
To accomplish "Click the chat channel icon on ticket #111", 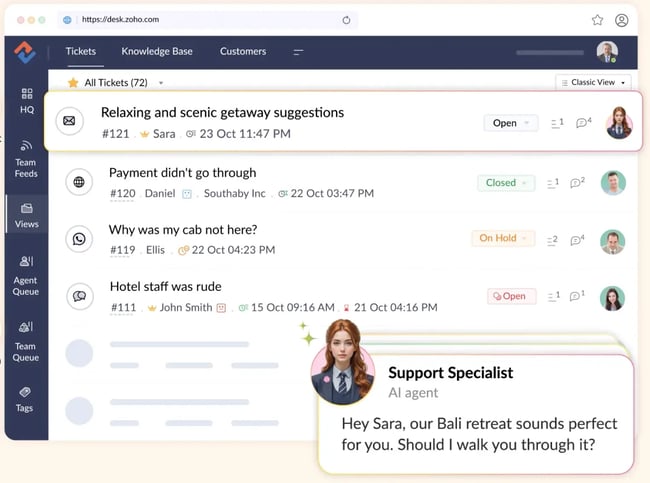I will [79, 296].
